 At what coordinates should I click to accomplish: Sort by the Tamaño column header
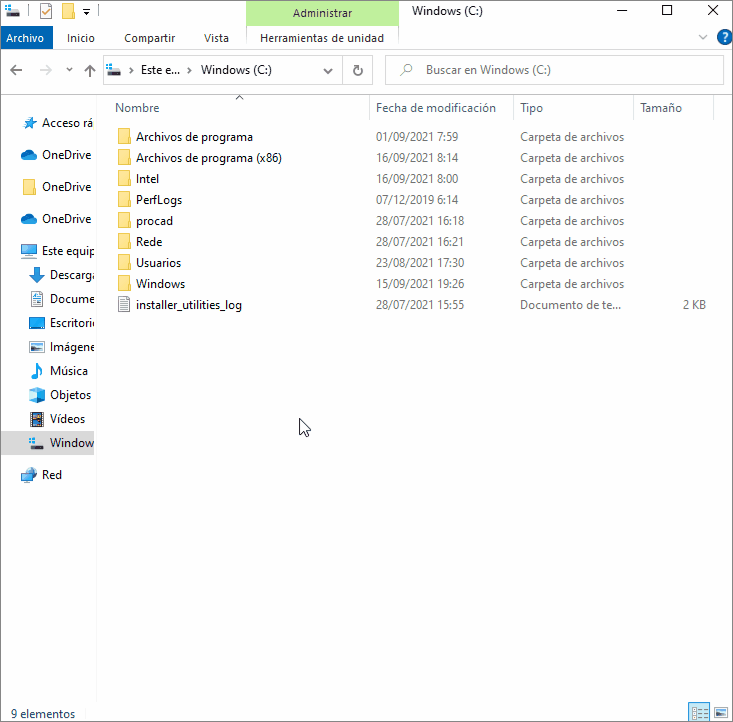coord(674,108)
